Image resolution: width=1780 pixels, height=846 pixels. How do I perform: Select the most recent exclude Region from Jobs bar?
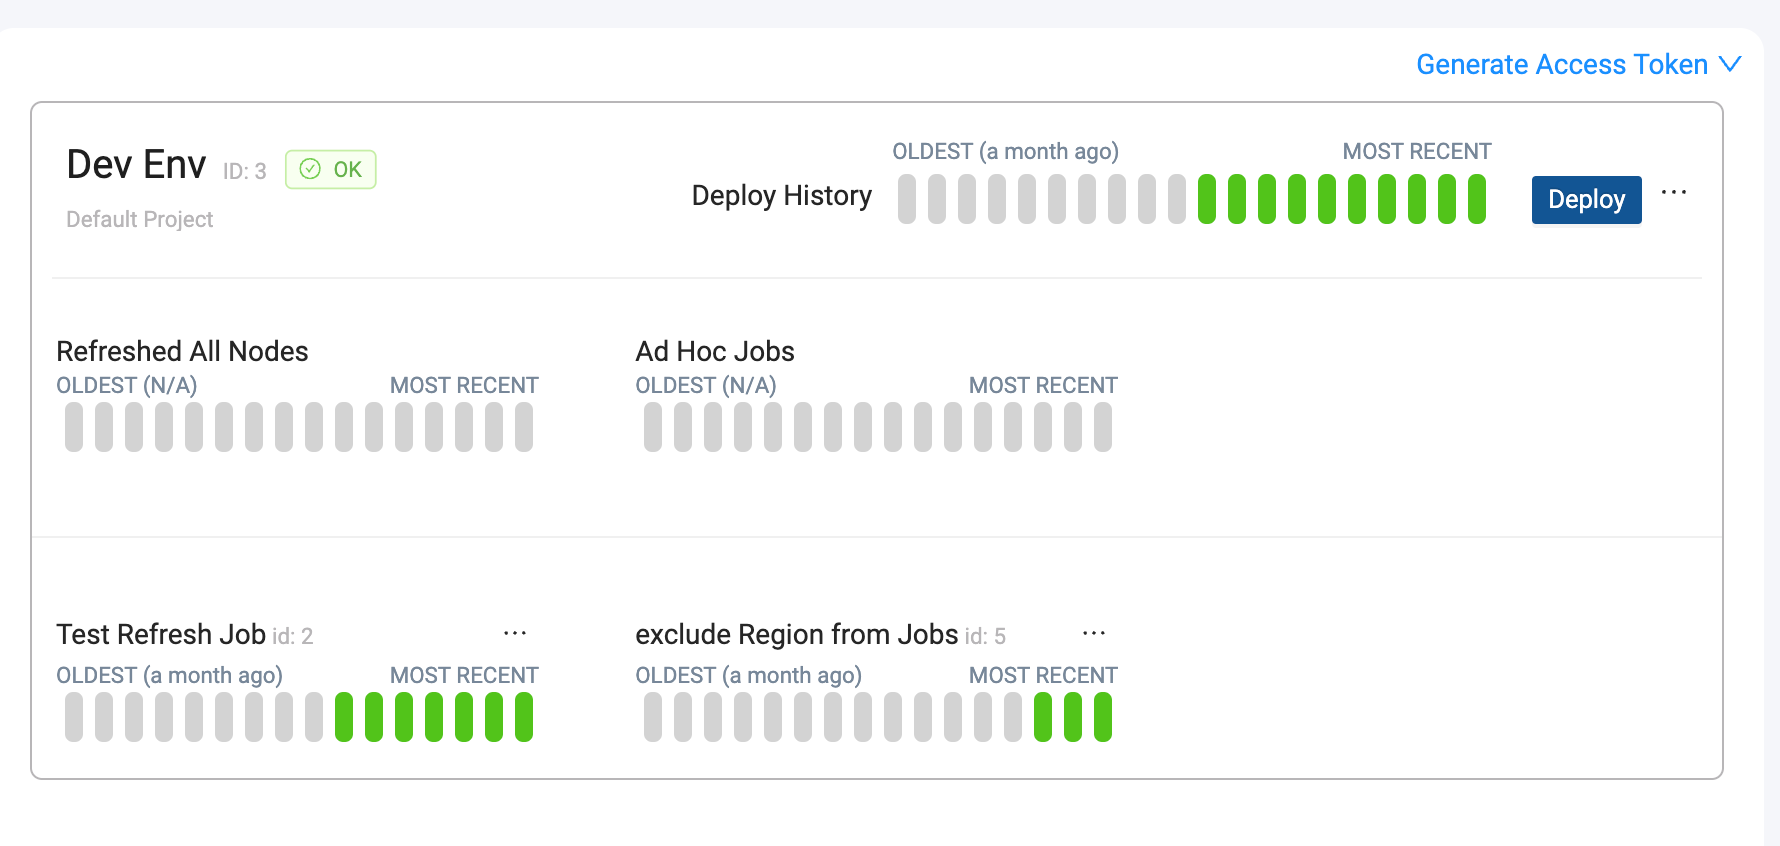click(x=1103, y=717)
